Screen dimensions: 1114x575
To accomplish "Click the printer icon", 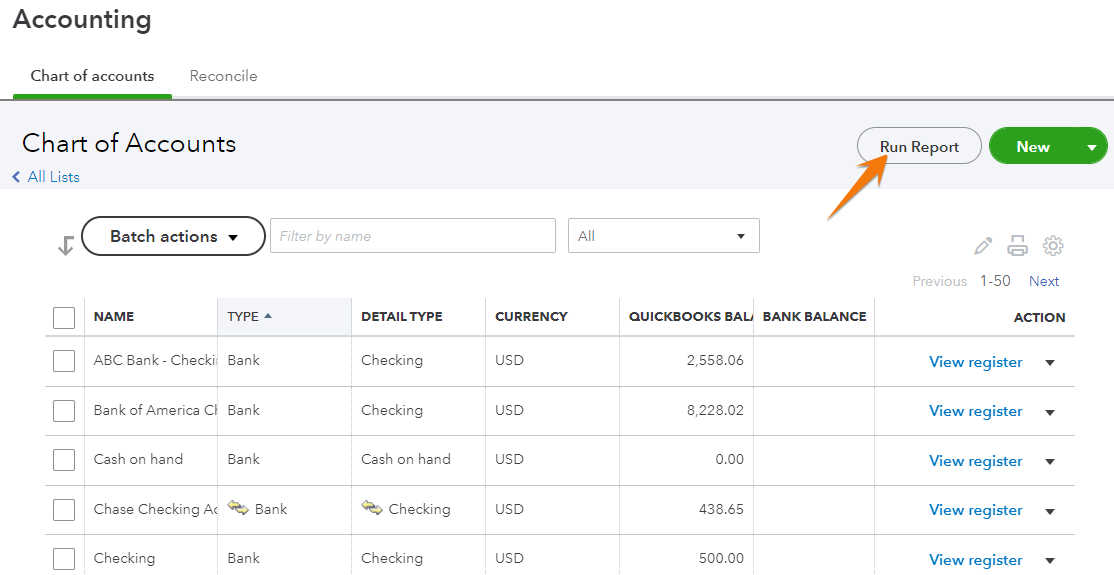I will tap(1017, 246).
